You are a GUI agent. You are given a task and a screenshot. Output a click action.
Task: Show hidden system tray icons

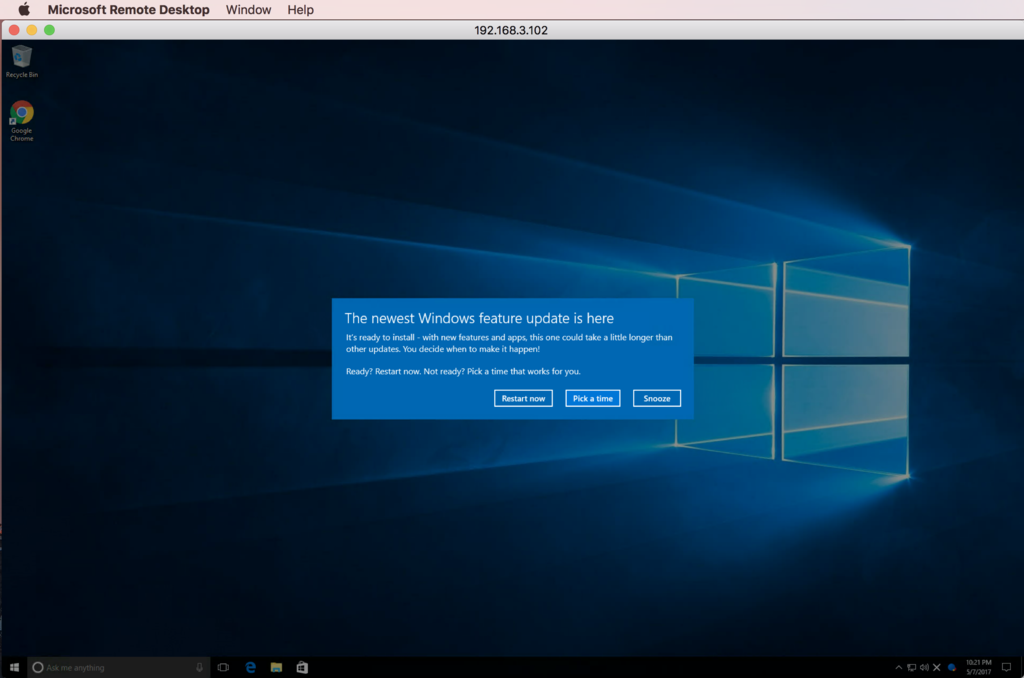pyautogui.click(x=899, y=668)
